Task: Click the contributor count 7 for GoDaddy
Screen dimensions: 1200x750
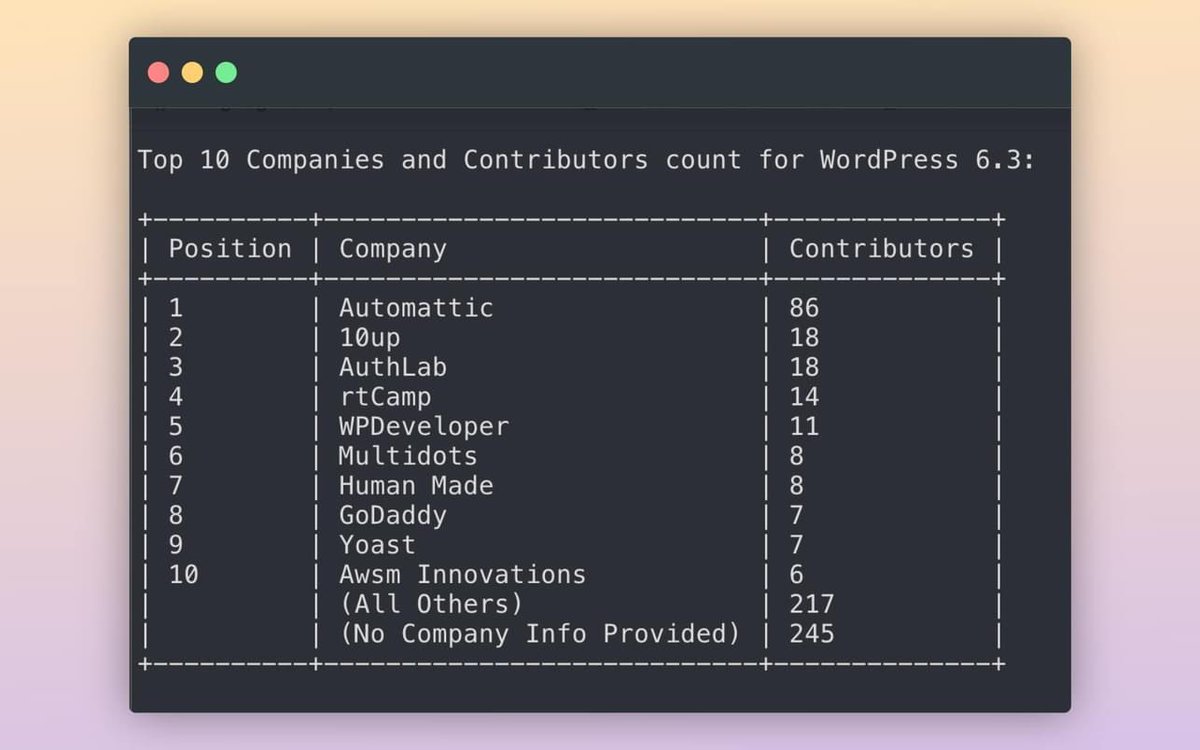Action: 797,516
